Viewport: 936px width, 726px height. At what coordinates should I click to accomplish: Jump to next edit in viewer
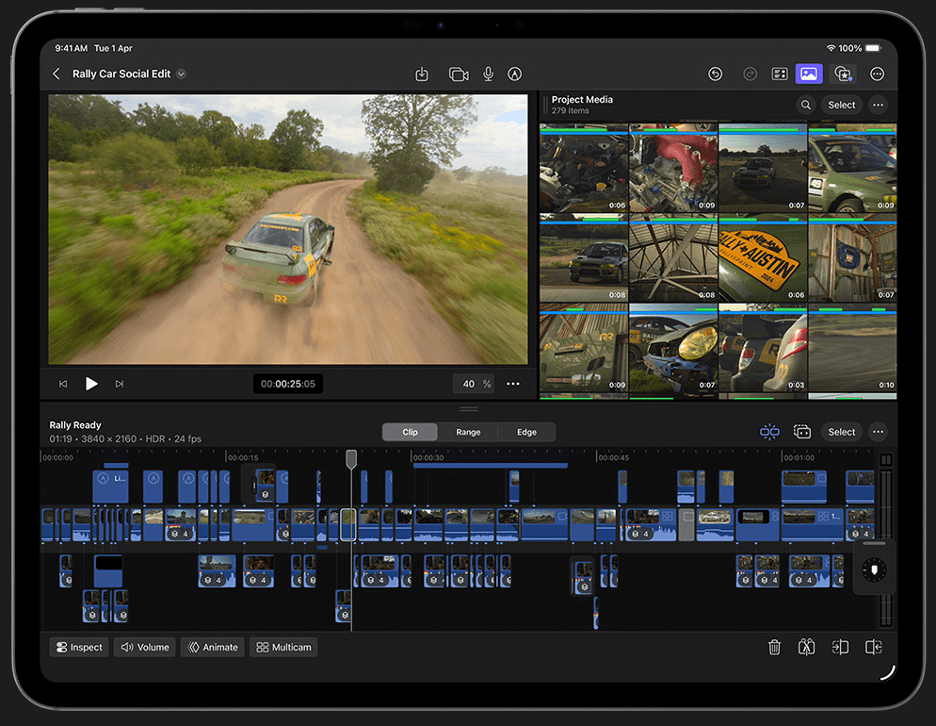pos(119,384)
